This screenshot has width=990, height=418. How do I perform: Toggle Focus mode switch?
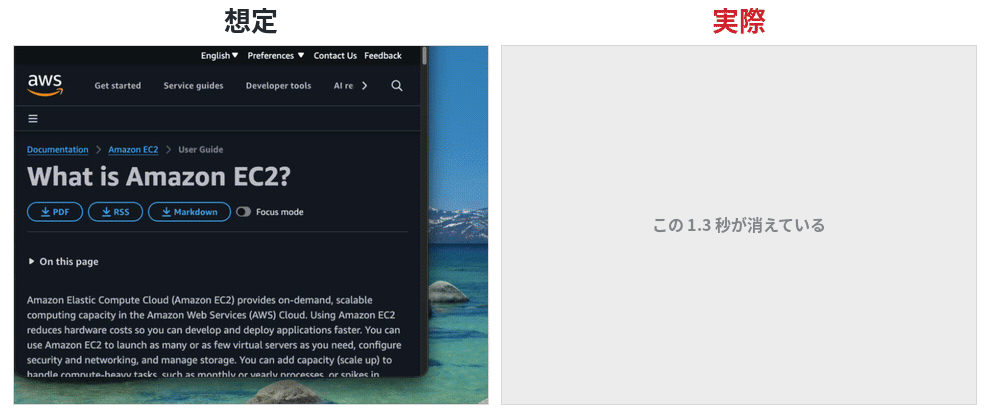click(x=243, y=212)
